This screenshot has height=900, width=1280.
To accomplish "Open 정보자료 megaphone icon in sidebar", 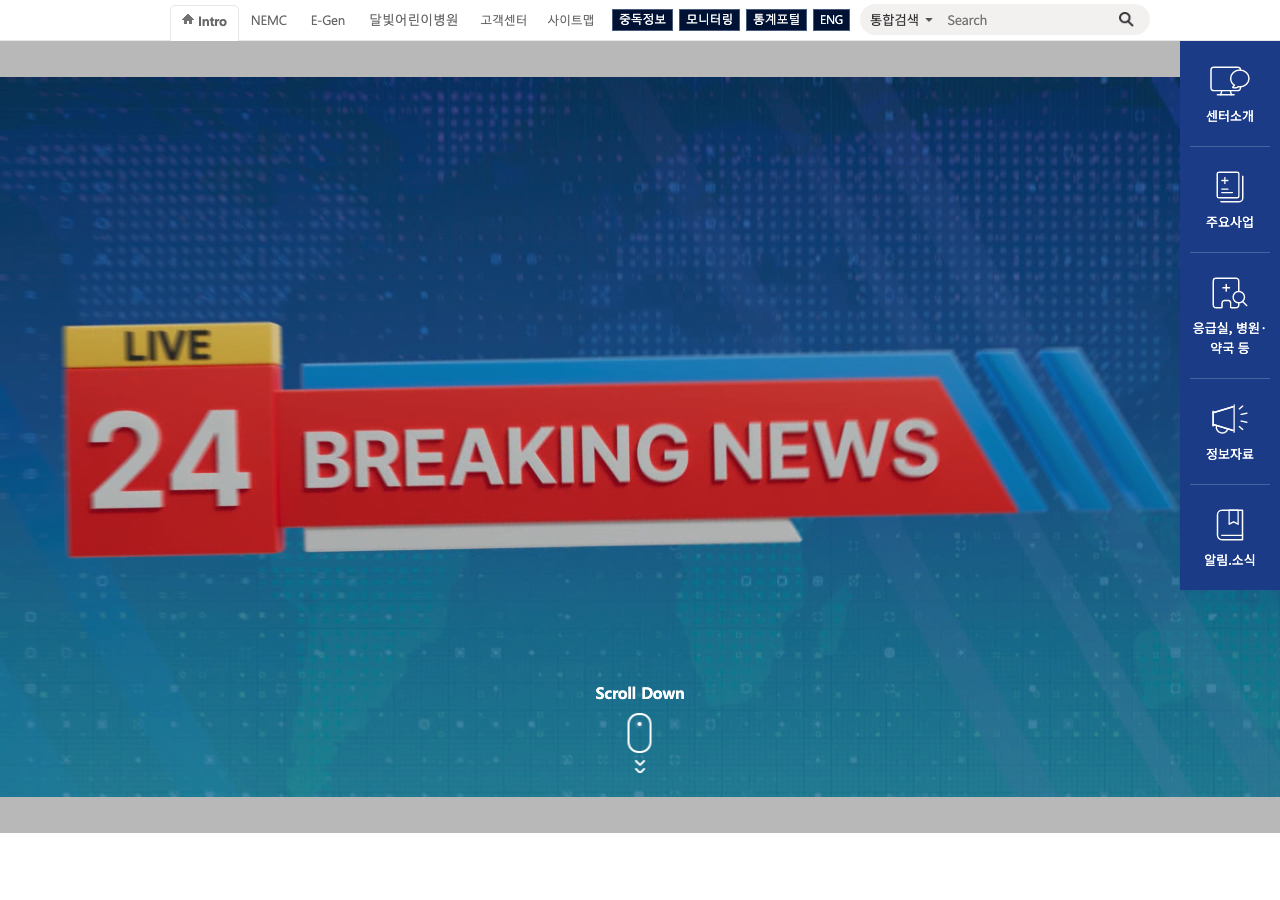I will point(1230,419).
